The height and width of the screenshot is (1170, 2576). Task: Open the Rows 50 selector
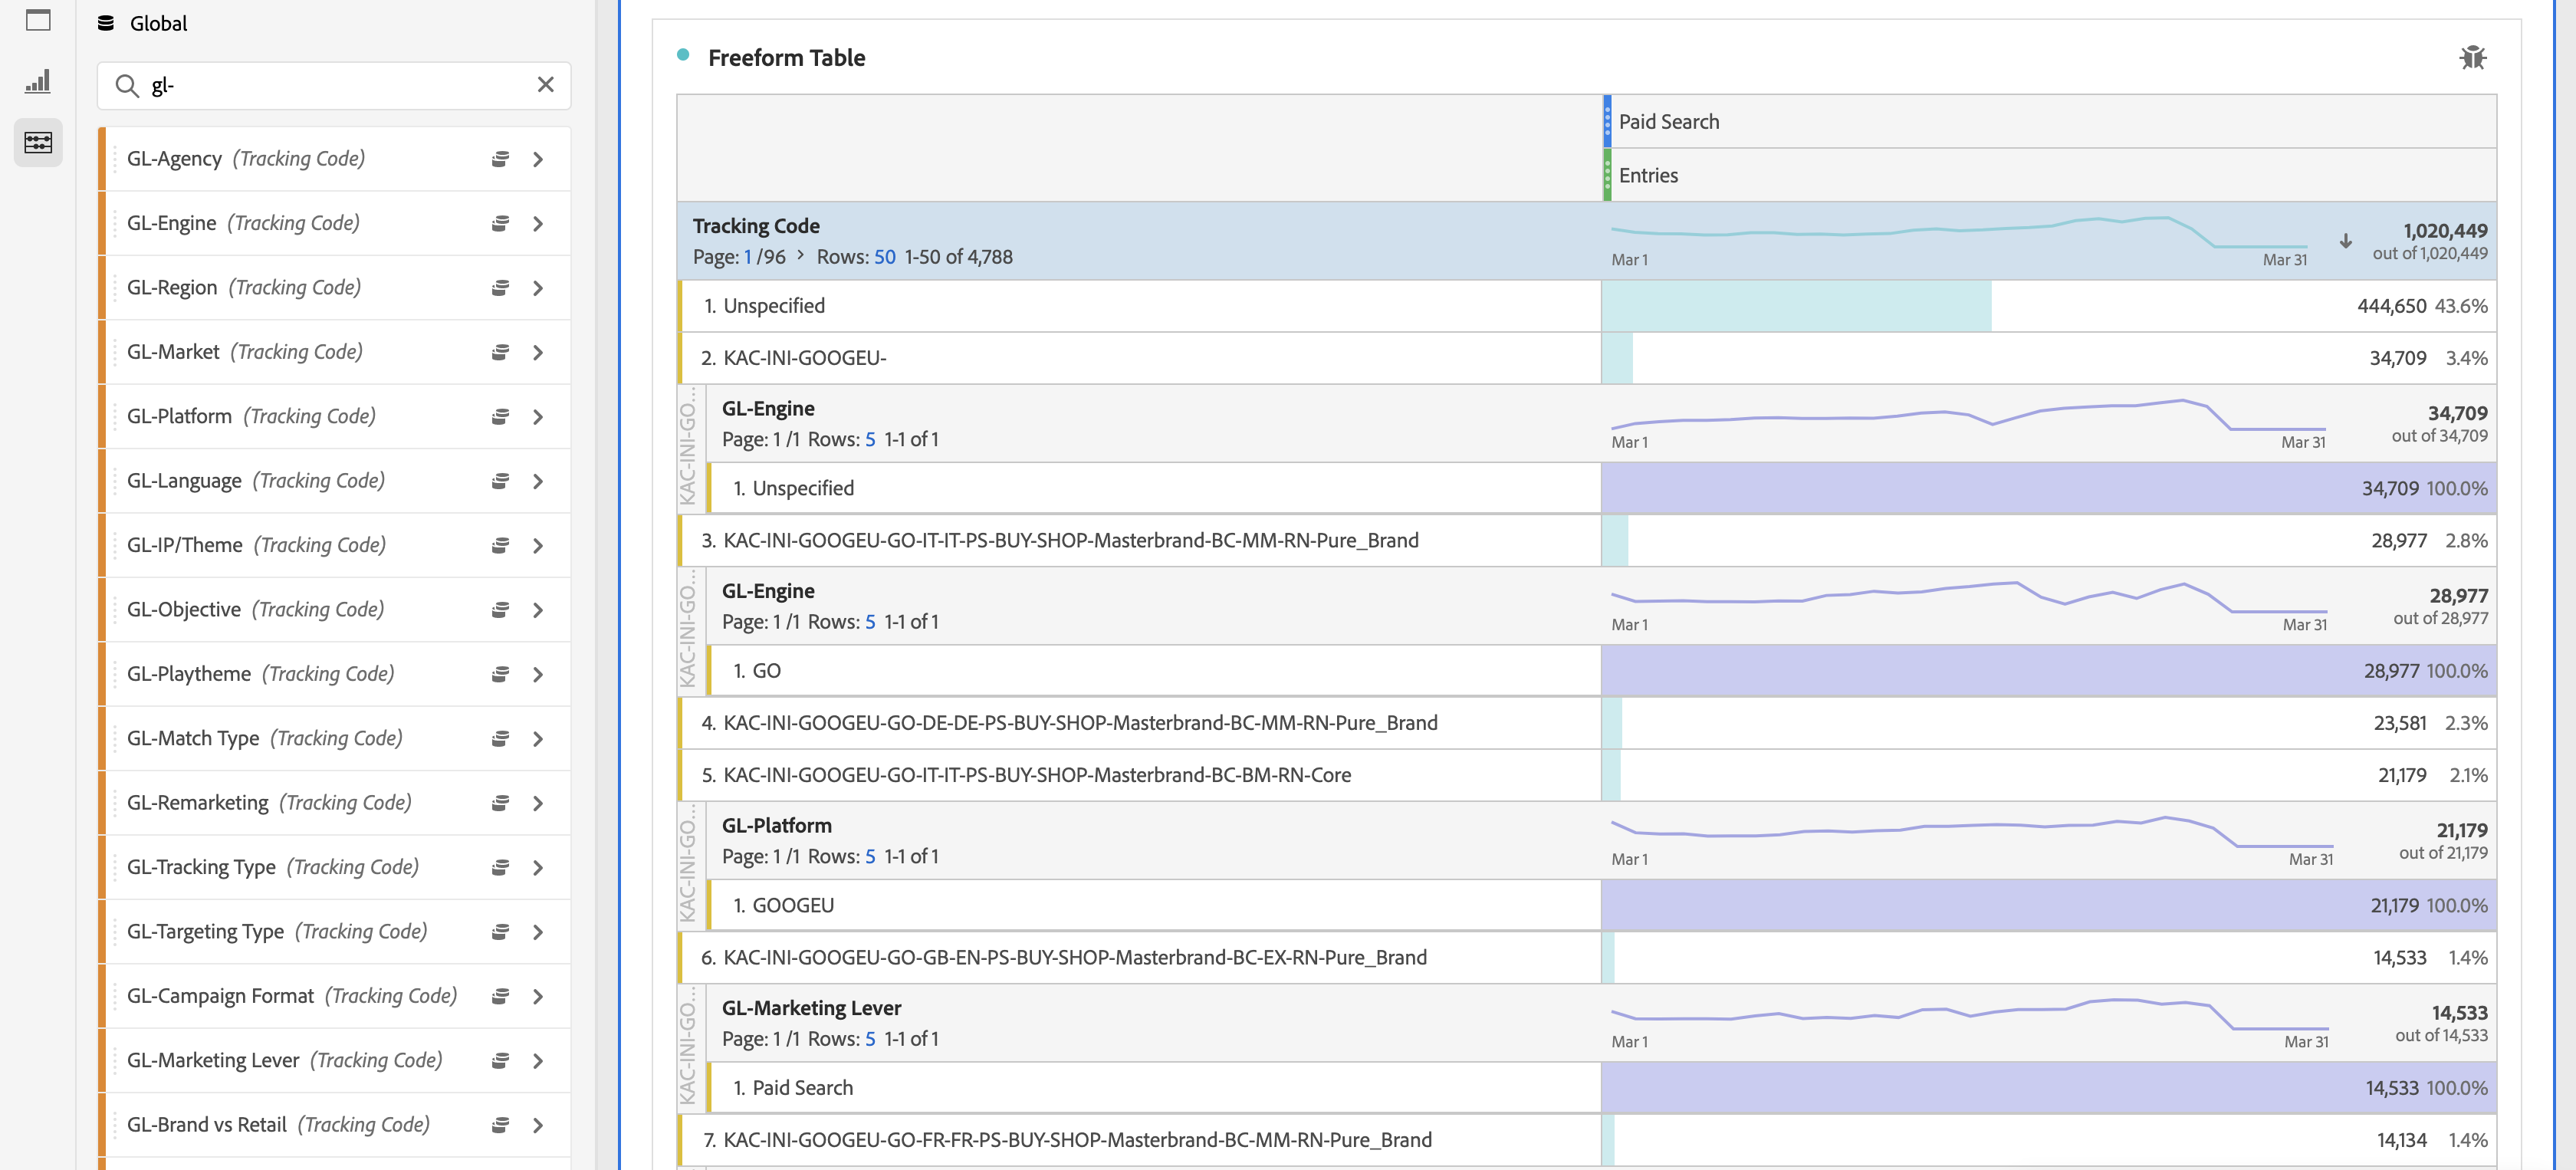884,257
